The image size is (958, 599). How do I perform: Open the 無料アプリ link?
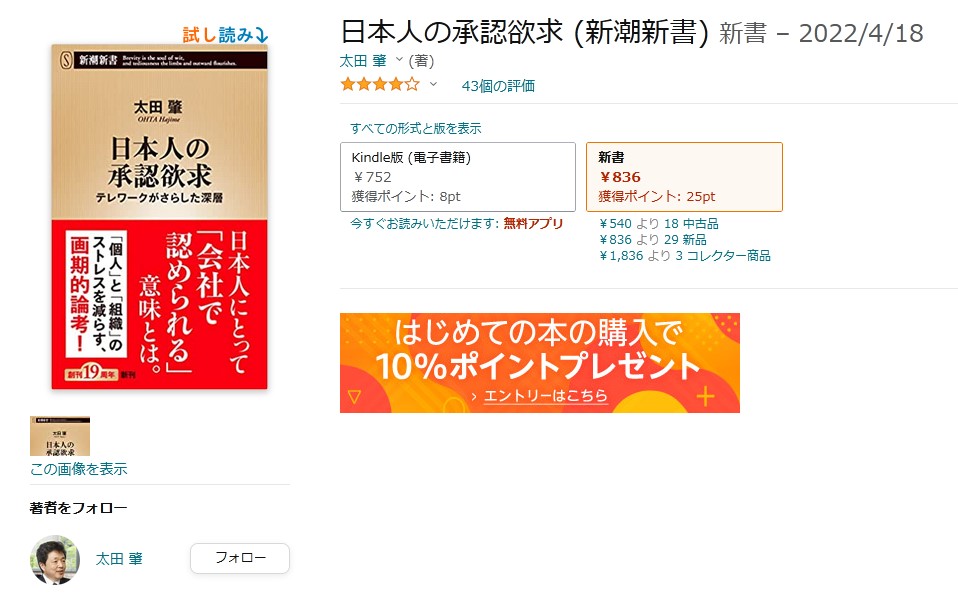533,224
